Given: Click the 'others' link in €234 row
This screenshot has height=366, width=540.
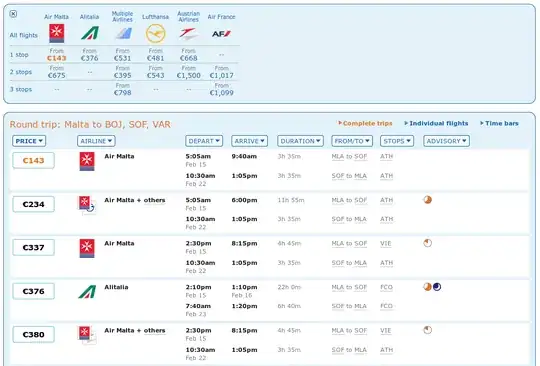Looking at the screenshot, I should [154, 200].
